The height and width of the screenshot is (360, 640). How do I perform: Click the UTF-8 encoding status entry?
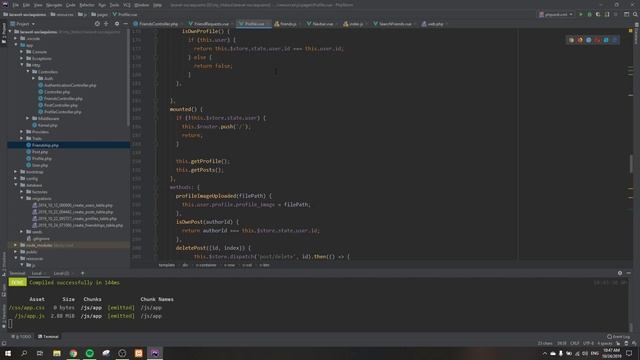tap(588, 343)
